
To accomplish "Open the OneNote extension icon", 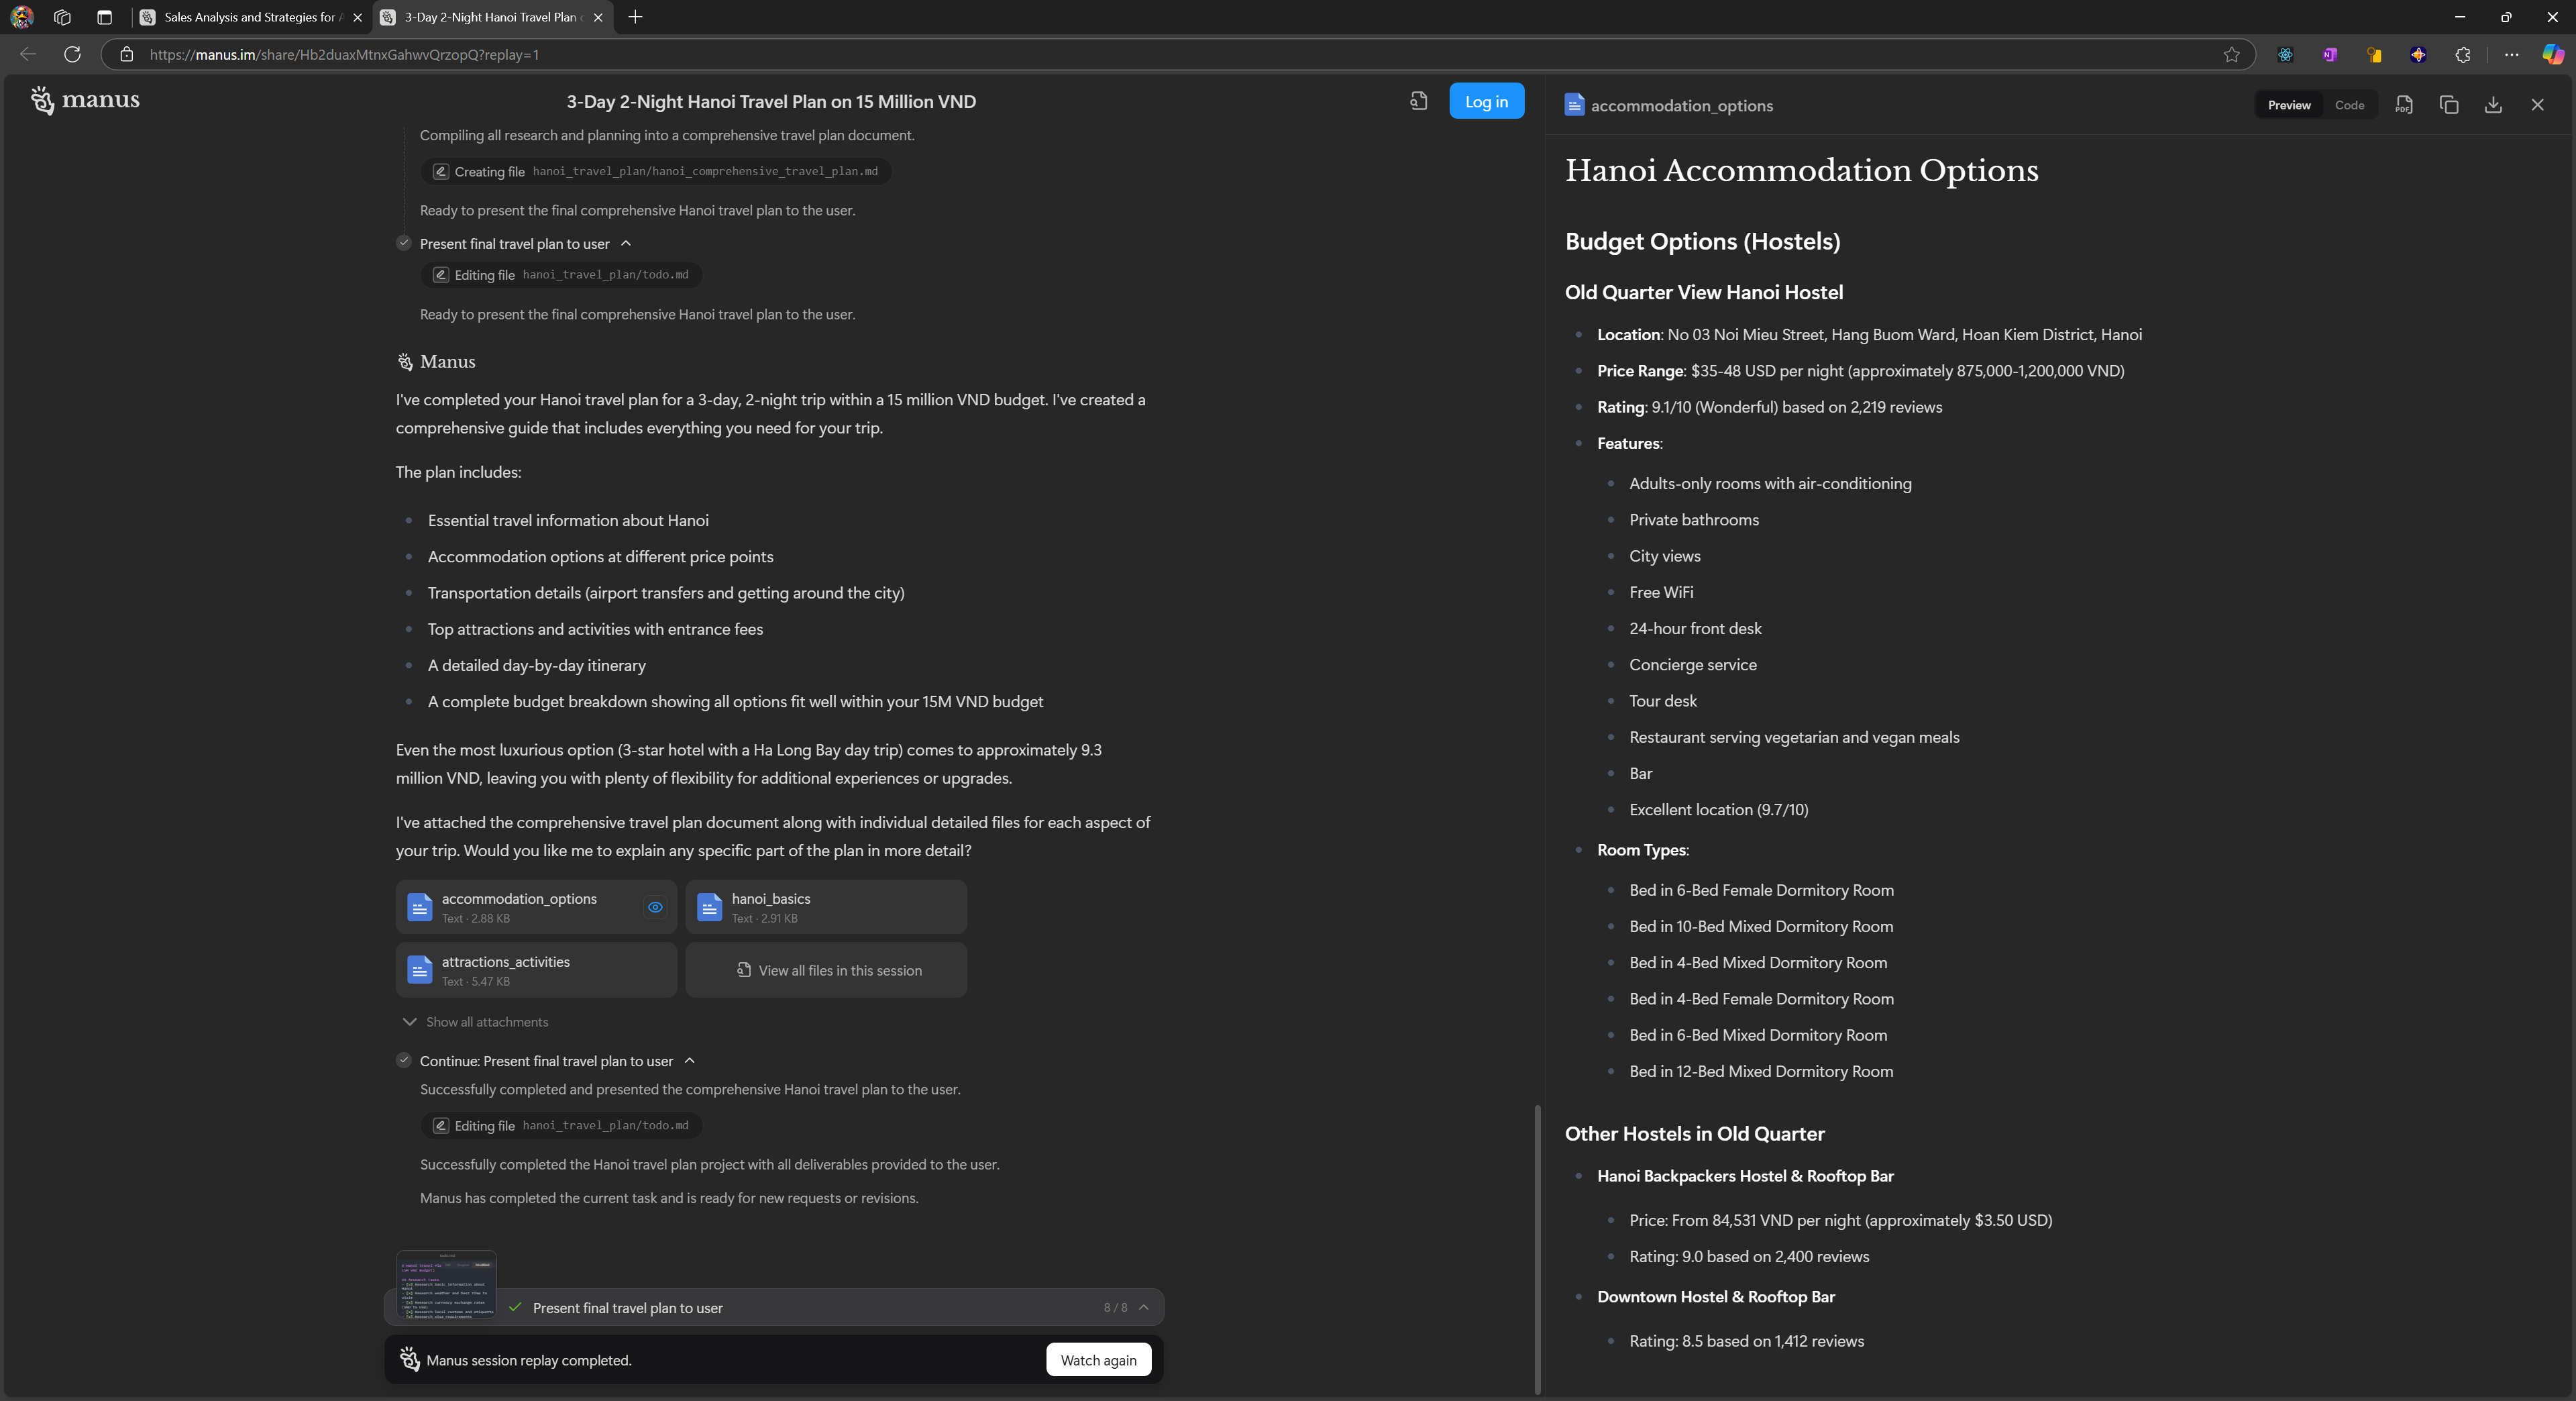I will [2330, 55].
